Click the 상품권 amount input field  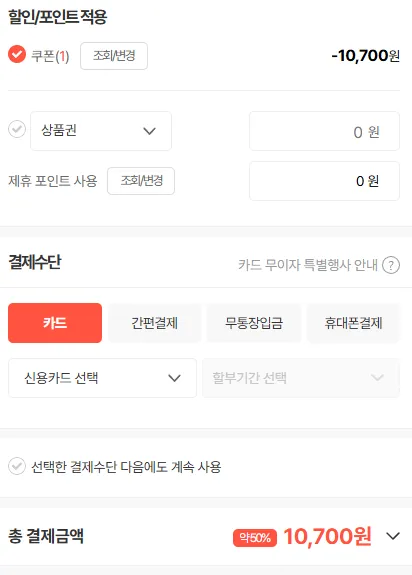tap(324, 131)
